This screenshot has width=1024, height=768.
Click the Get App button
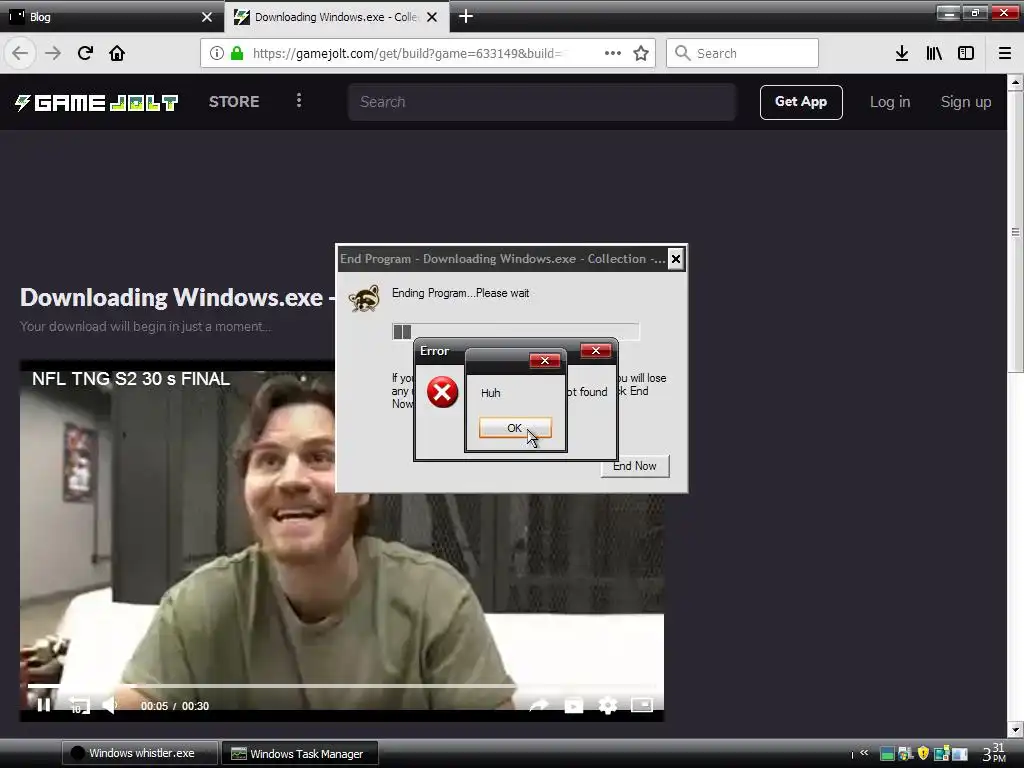tap(801, 102)
